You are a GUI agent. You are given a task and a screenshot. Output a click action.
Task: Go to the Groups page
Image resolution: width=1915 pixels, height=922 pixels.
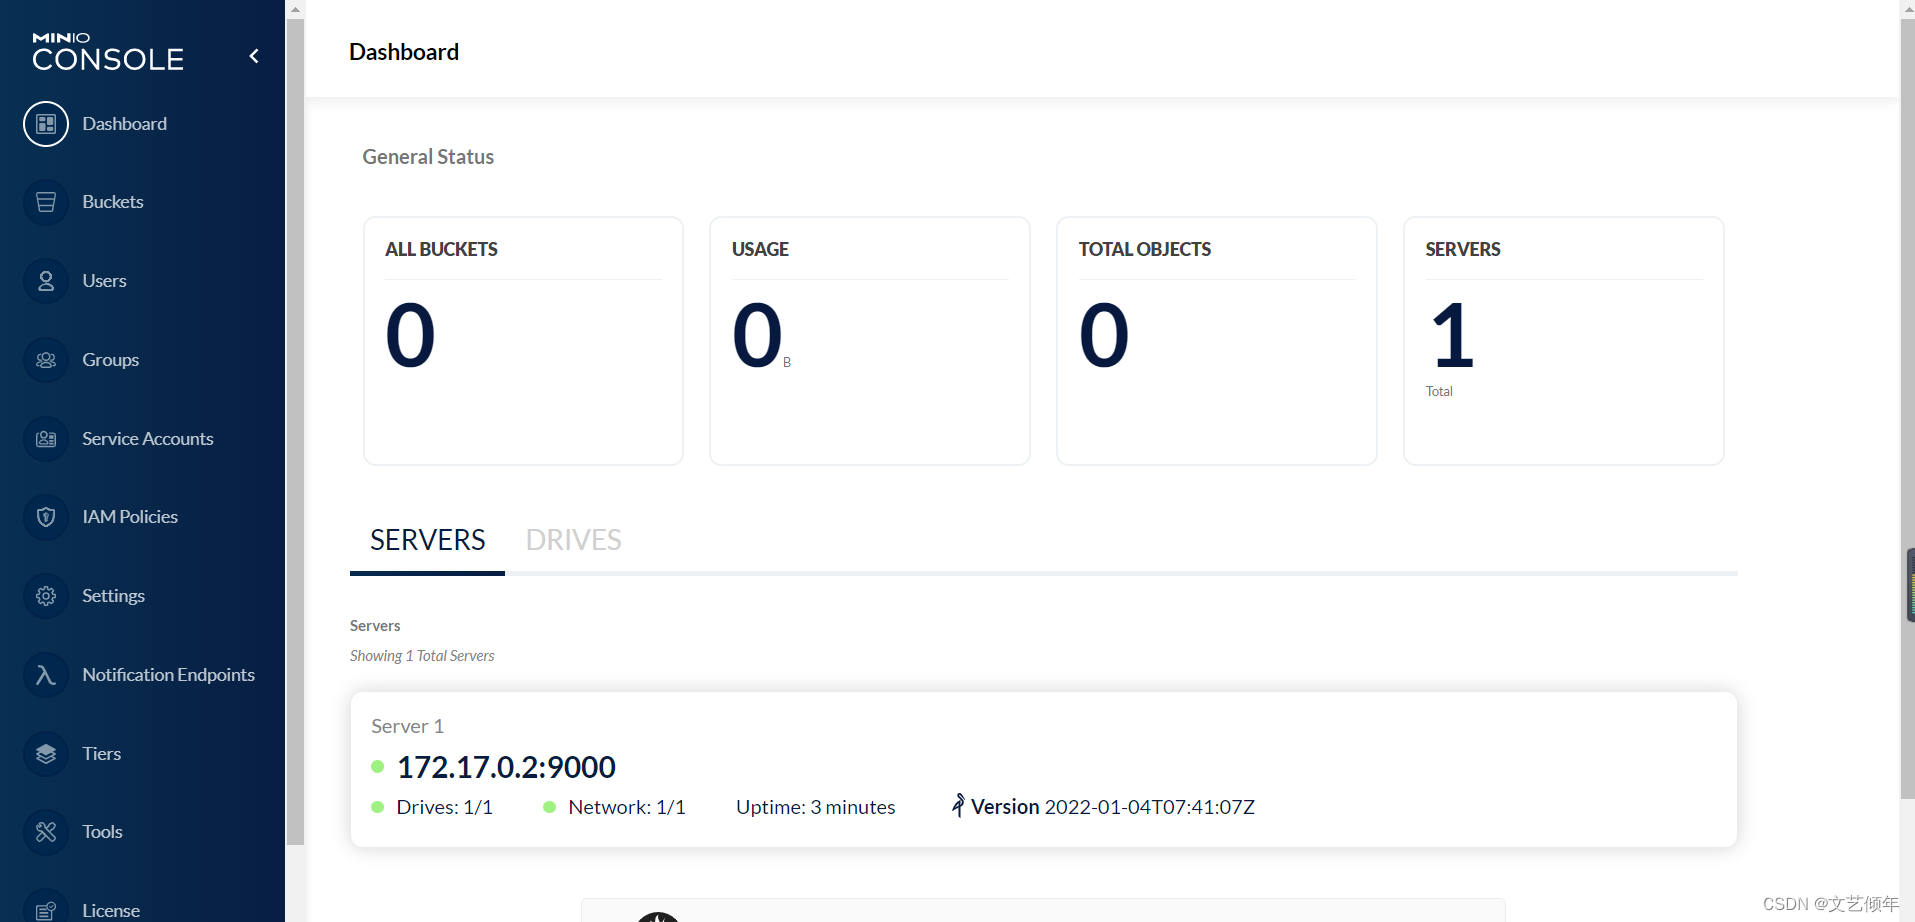[x=110, y=360]
